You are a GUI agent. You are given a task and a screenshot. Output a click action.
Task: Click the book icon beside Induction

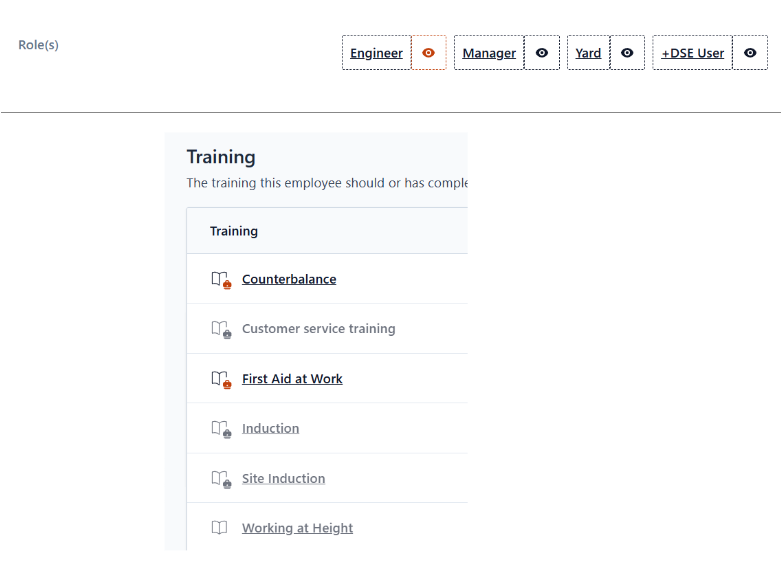(221, 429)
